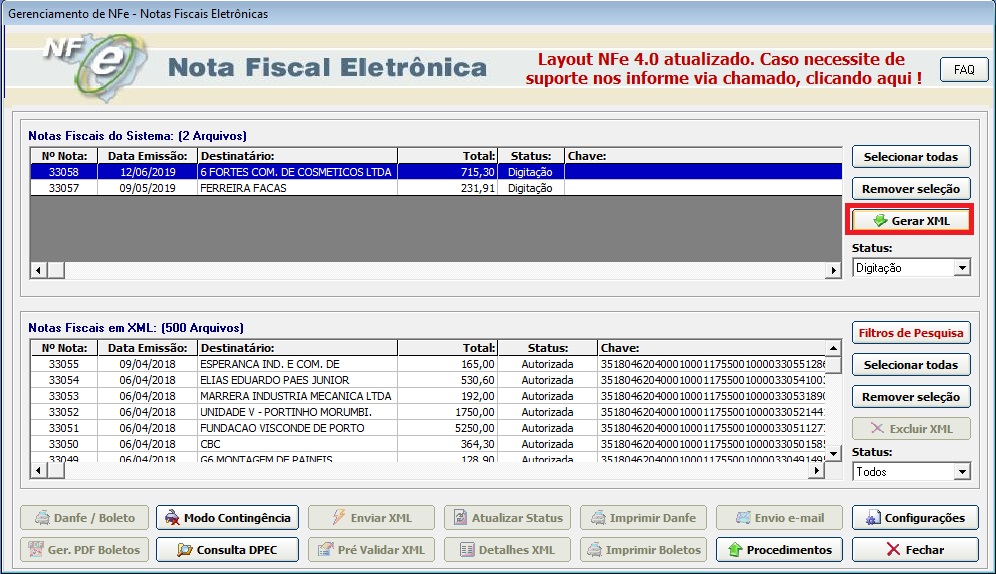
Task: Click the printer icon on Imprimir Danfe
Action: coord(598,517)
